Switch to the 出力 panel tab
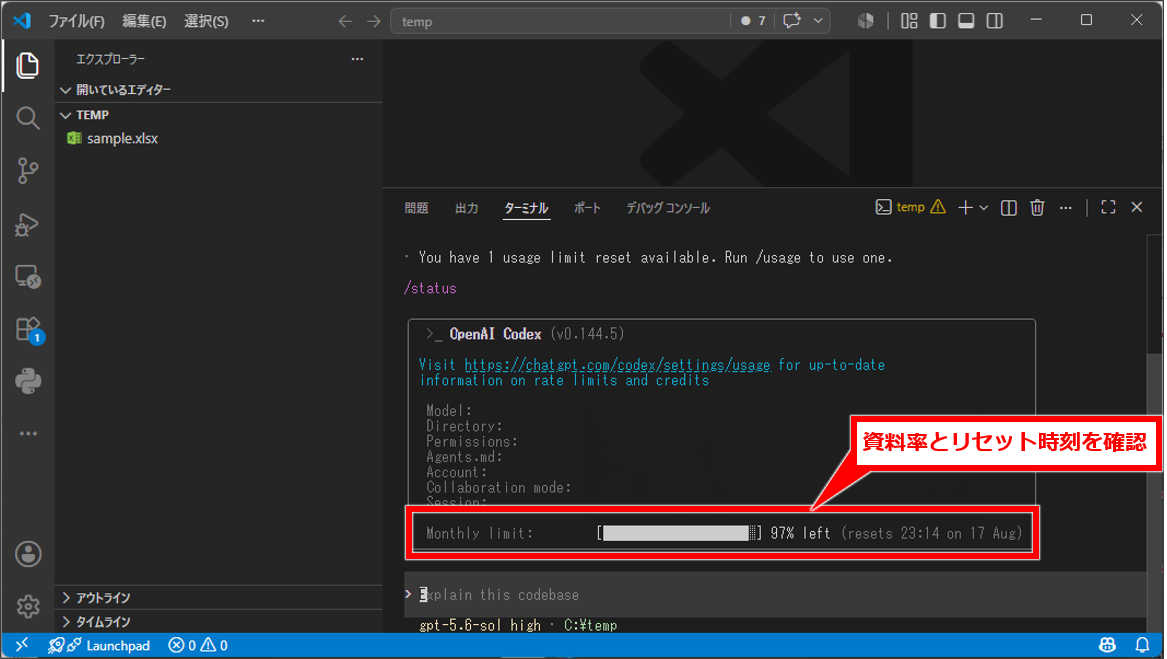Image resolution: width=1167 pixels, height=659 pixels. click(x=467, y=208)
